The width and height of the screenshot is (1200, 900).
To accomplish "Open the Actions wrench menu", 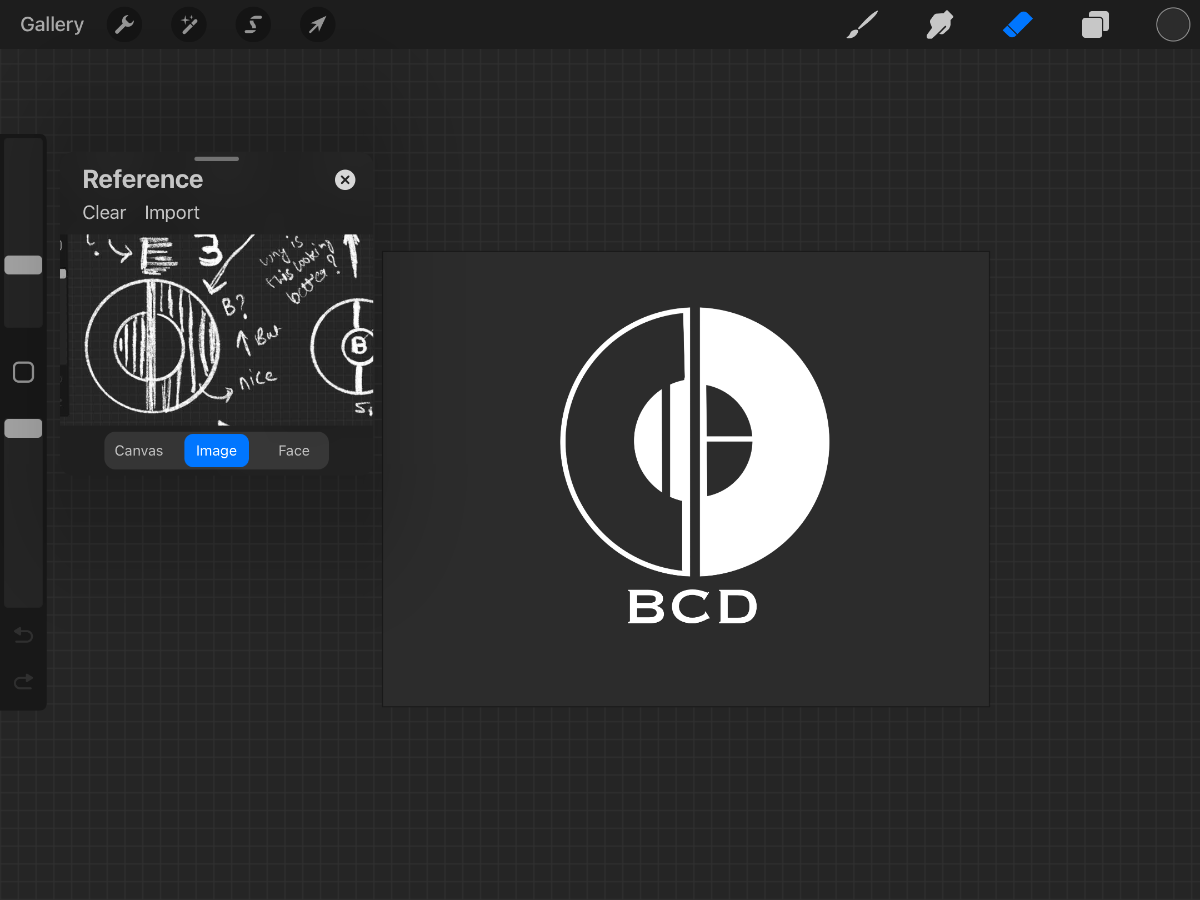I will point(124,25).
